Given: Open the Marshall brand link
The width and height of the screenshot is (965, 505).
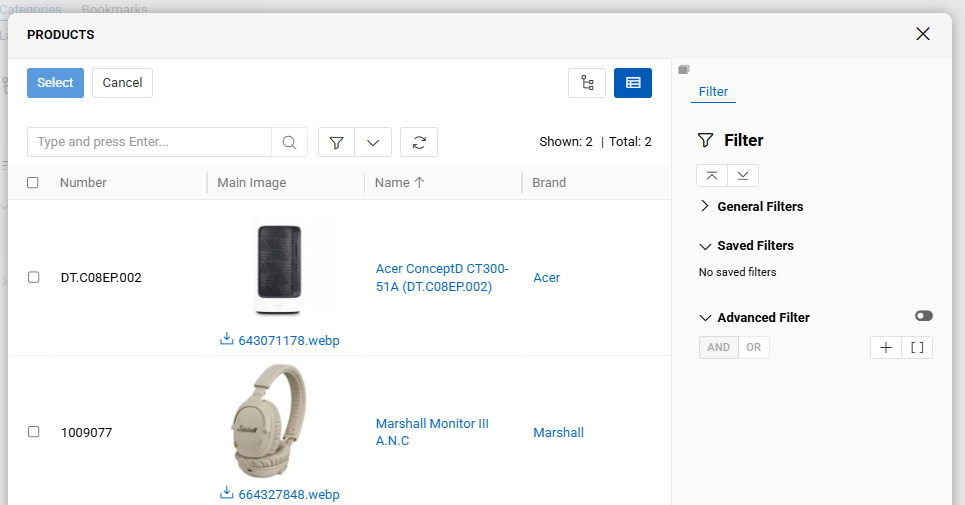Looking at the screenshot, I should (558, 433).
